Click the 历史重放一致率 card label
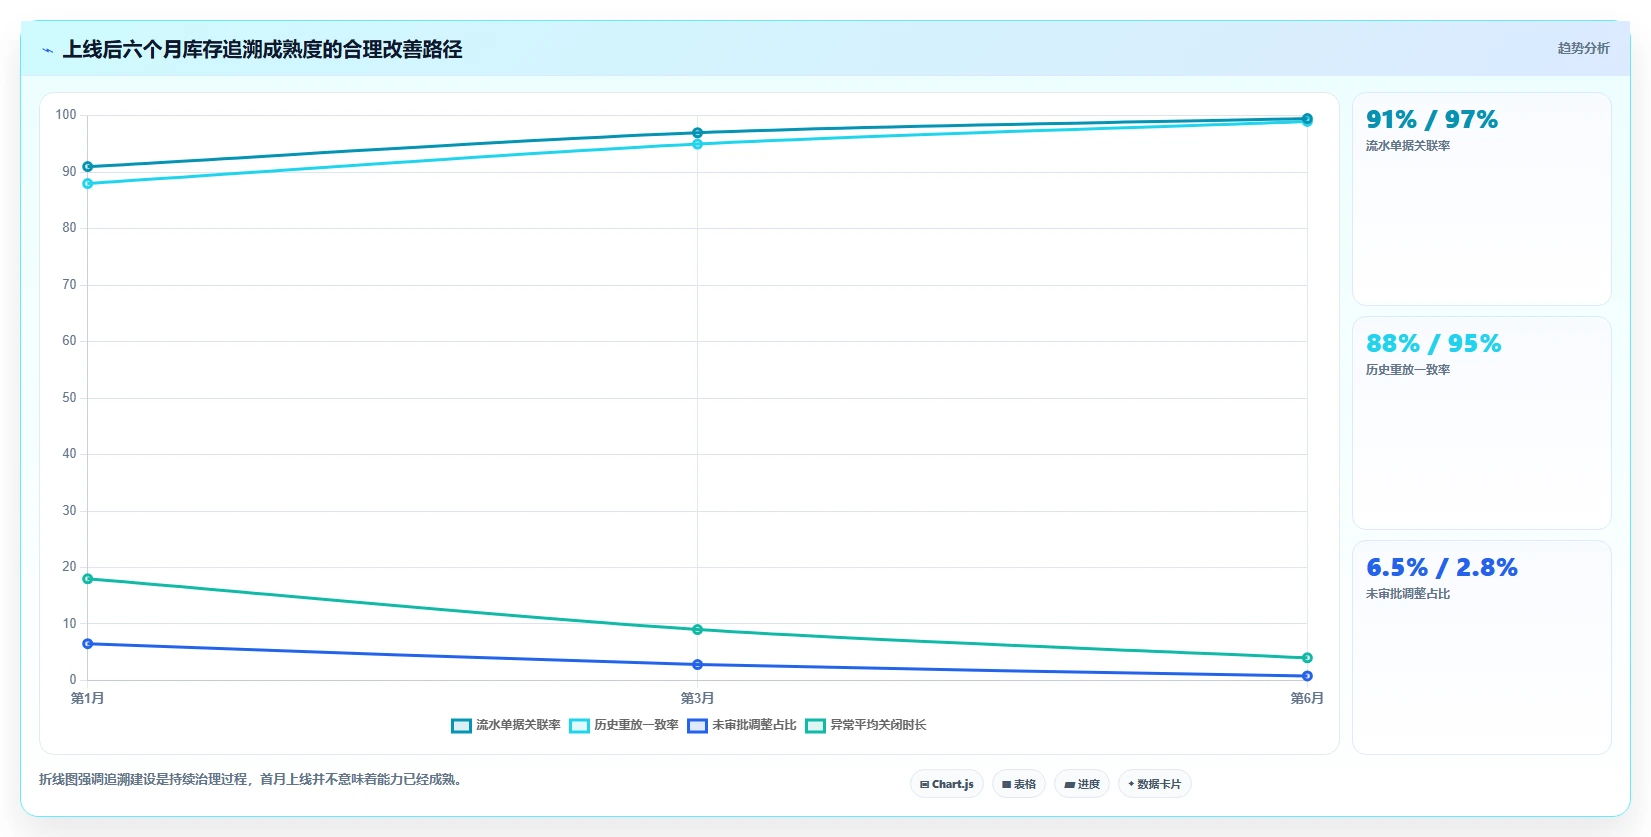This screenshot has width=1651, height=837. (1408, 370)
